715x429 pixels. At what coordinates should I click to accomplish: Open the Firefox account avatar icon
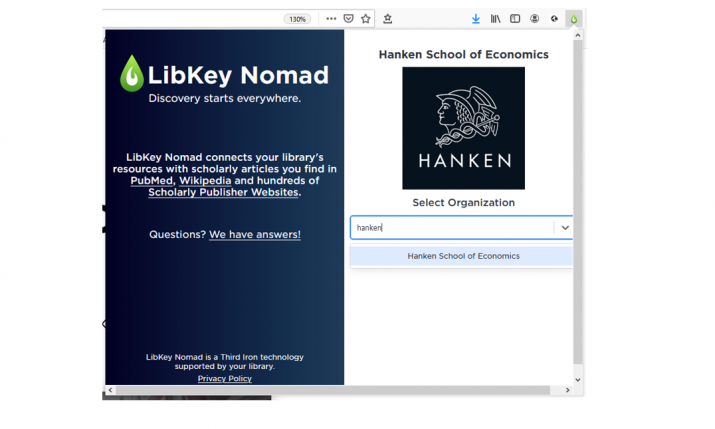535,18
